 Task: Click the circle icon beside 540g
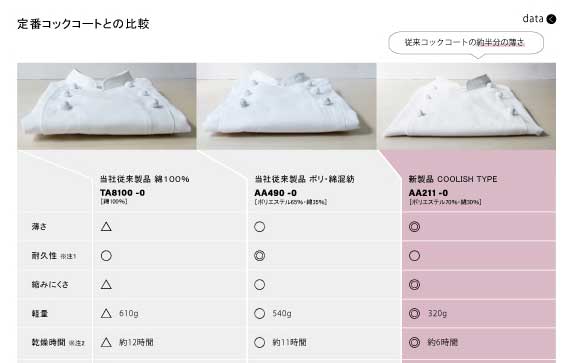pos(259,313)
